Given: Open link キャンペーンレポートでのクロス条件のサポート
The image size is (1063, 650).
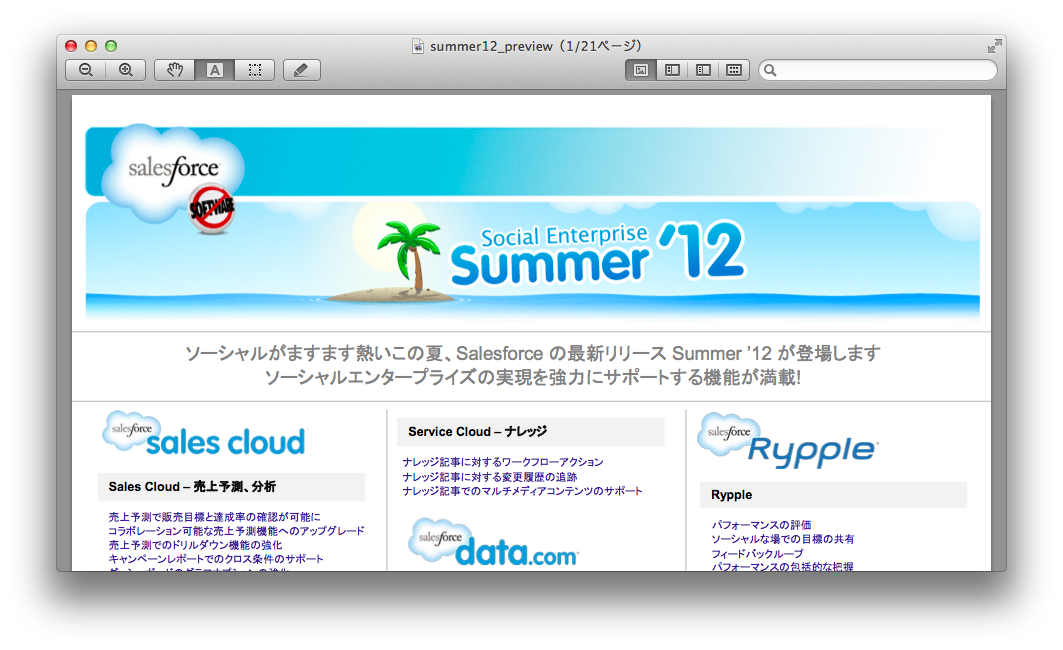Looking at the screenshot, I should coord(216,558).
